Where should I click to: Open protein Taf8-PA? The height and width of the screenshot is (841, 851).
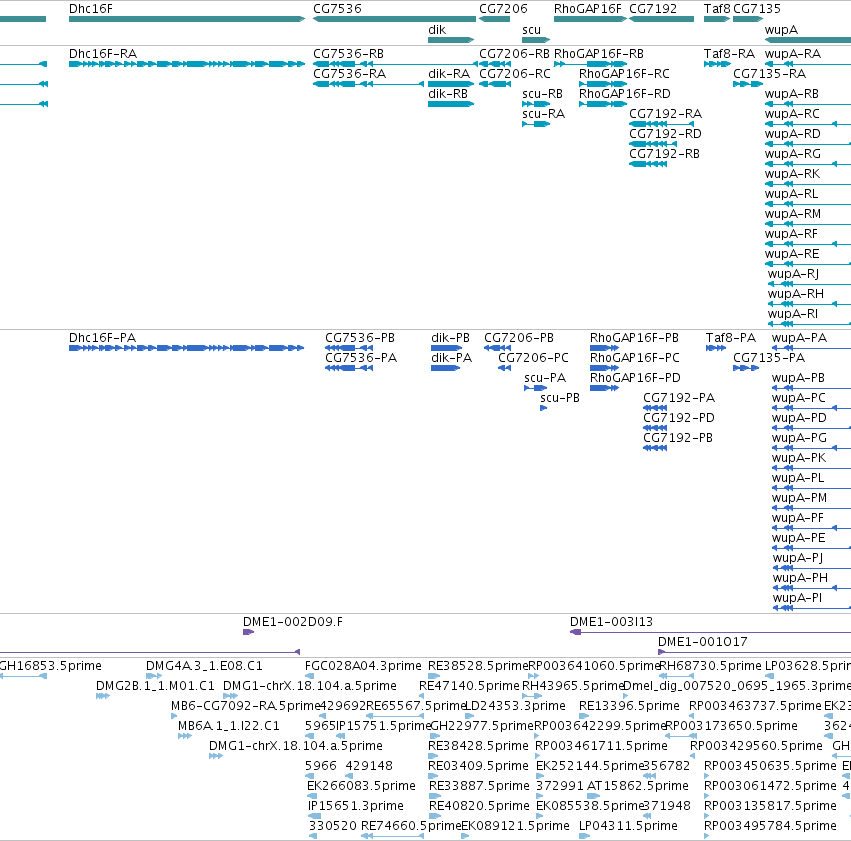pos(731,338)
